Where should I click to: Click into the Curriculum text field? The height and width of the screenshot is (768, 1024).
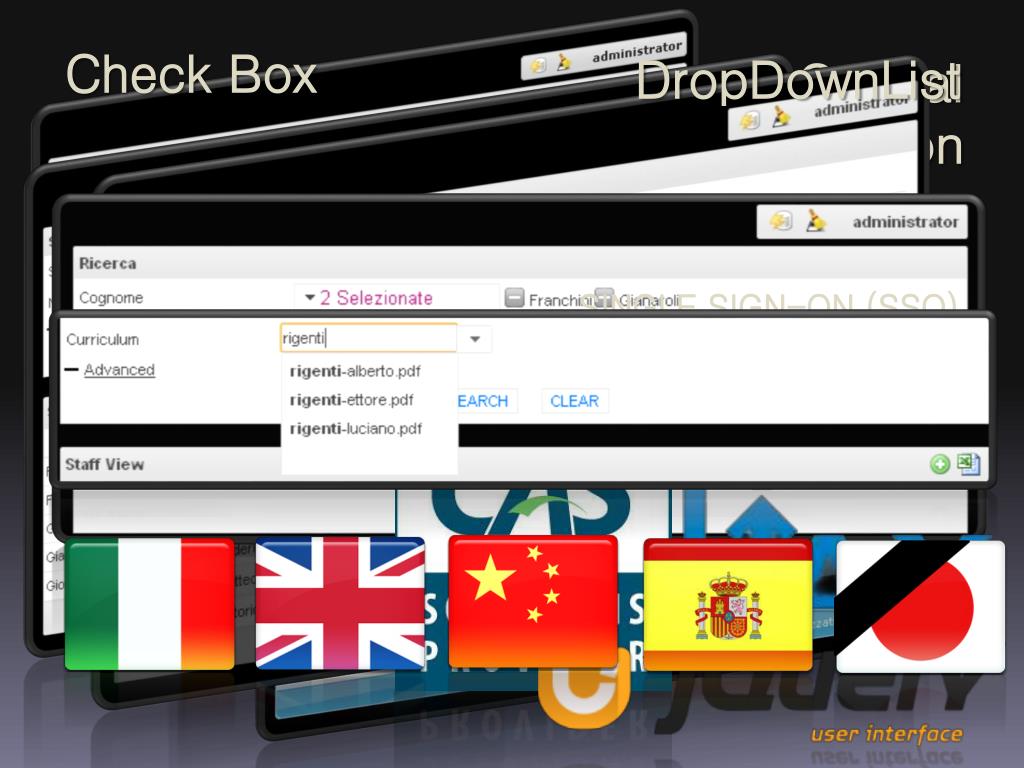click(x=369, y=338)
